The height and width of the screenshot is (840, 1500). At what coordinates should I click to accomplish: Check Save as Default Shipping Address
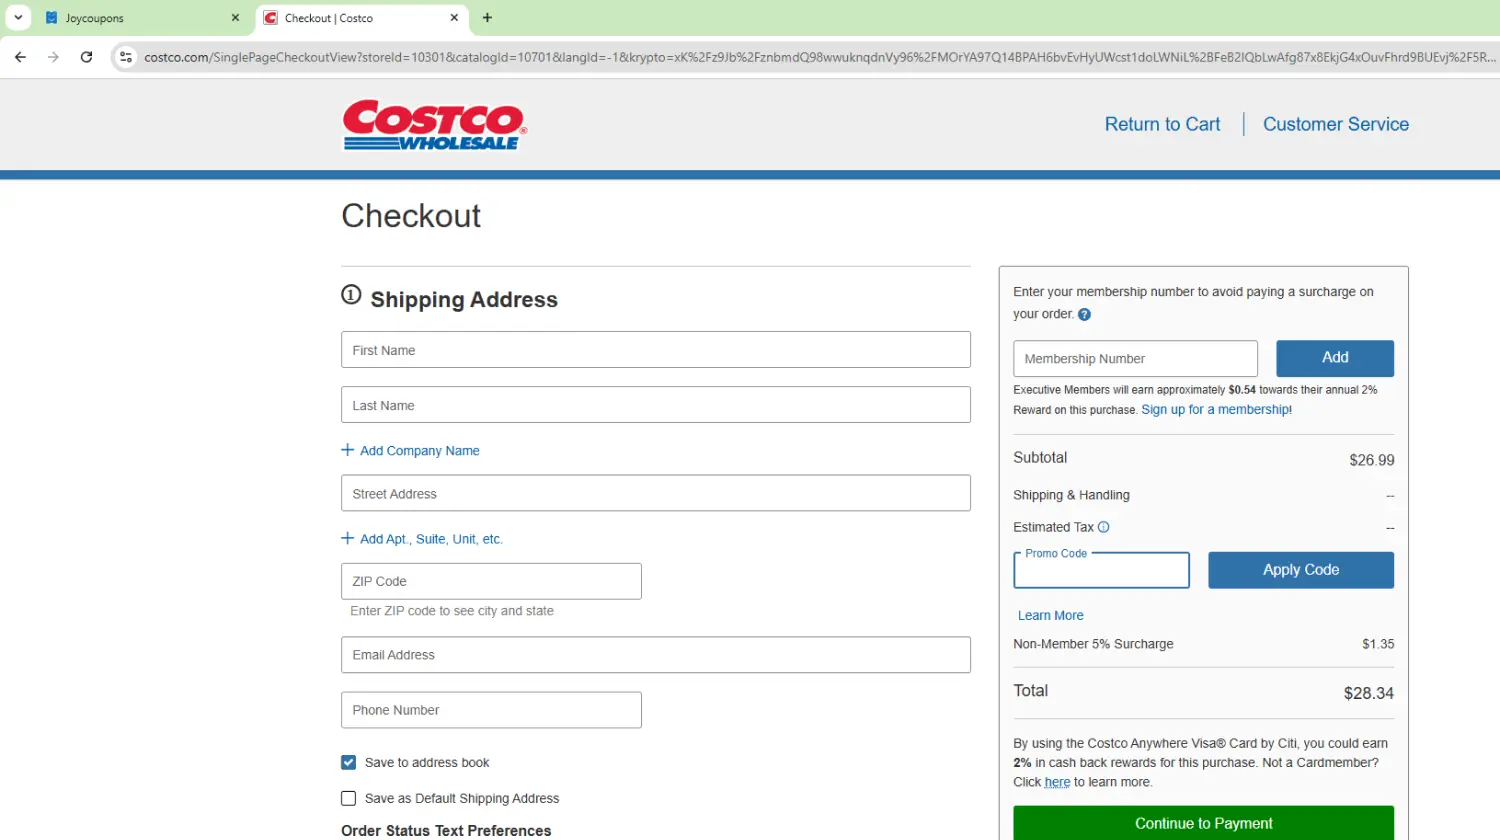coord(348,799)
